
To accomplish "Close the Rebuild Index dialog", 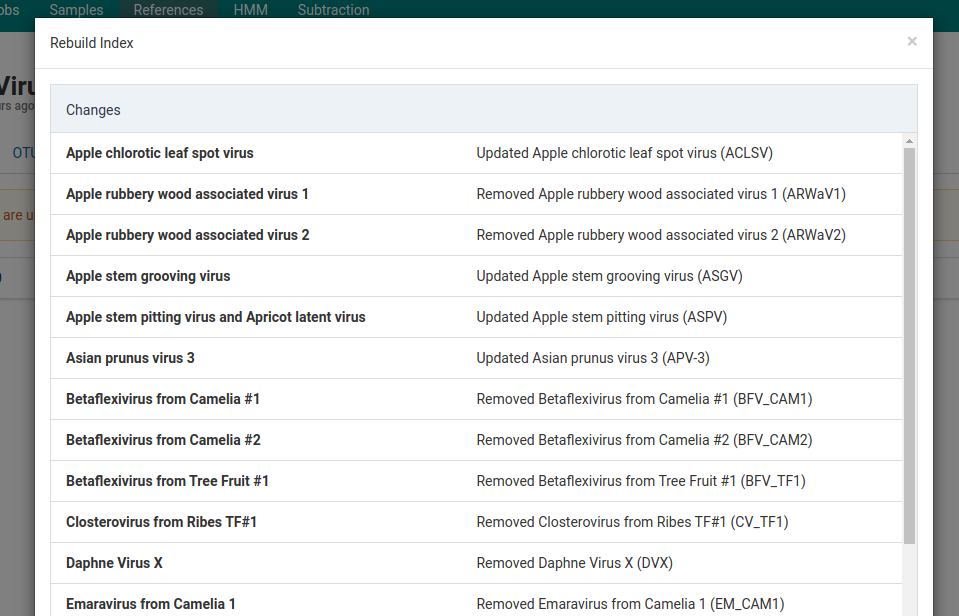I will click(911, 41).
